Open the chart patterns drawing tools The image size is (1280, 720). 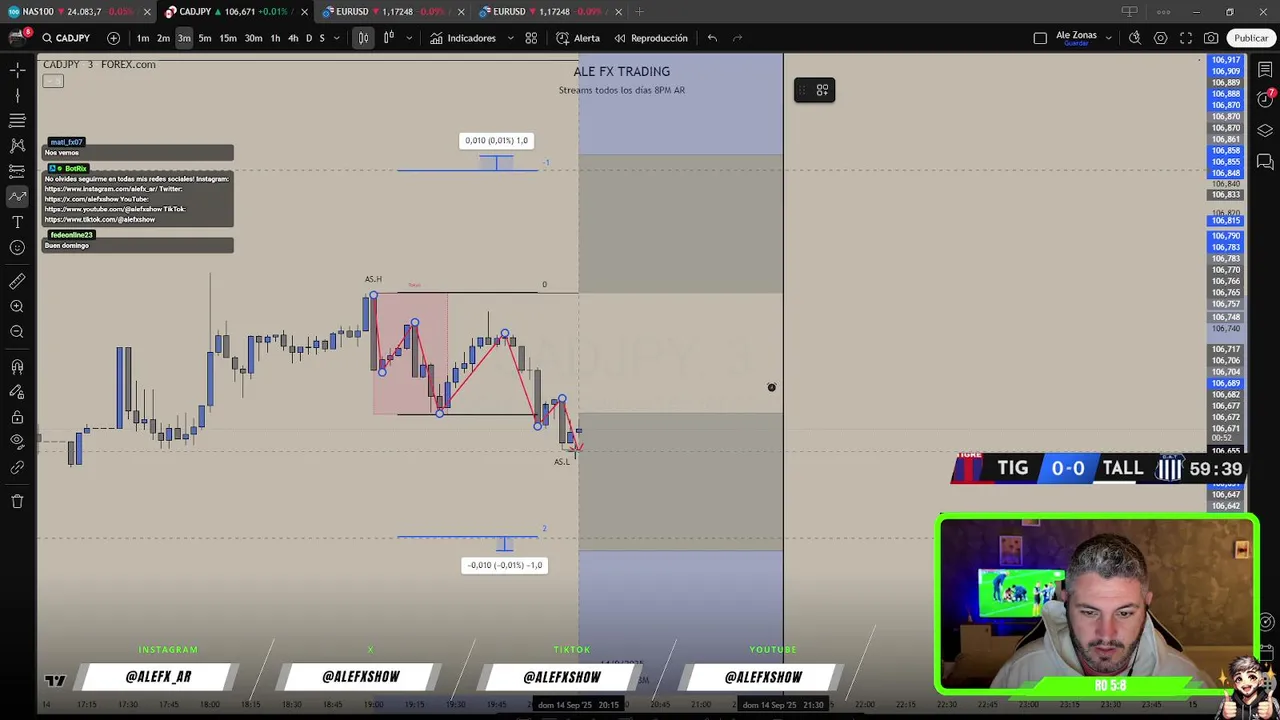[x=17, y=146]
